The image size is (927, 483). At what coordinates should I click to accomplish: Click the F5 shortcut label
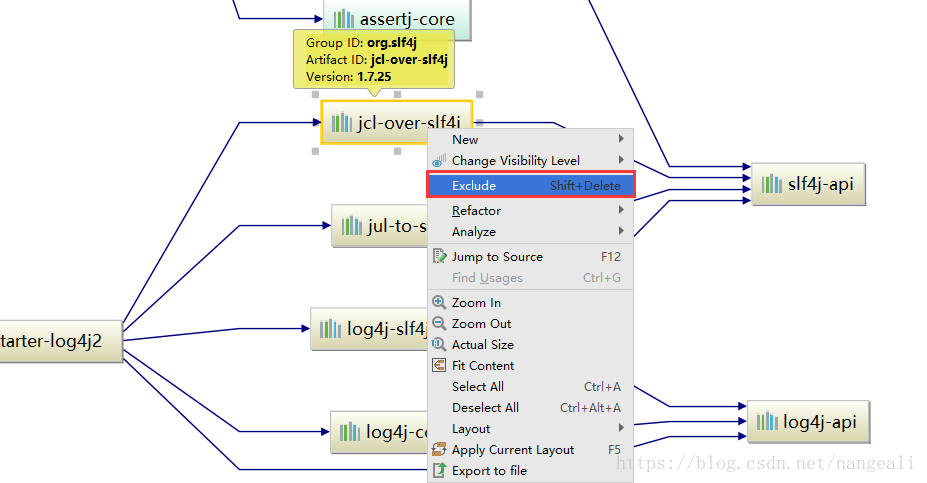click(x=614, y=449)
